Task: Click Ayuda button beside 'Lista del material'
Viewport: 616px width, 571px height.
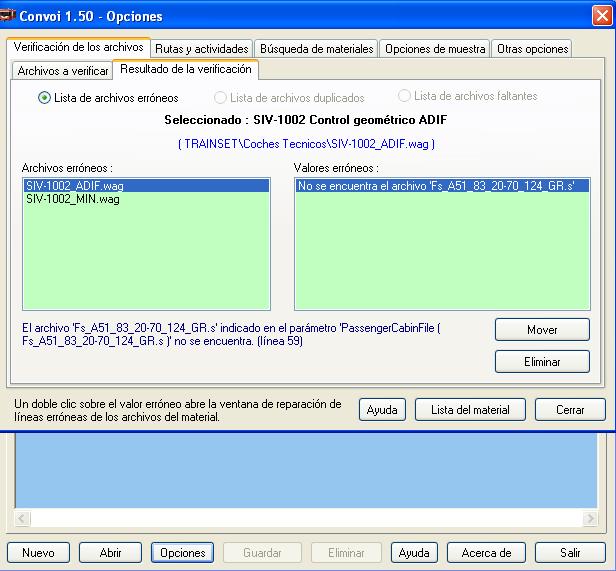Action: [382, 409]
